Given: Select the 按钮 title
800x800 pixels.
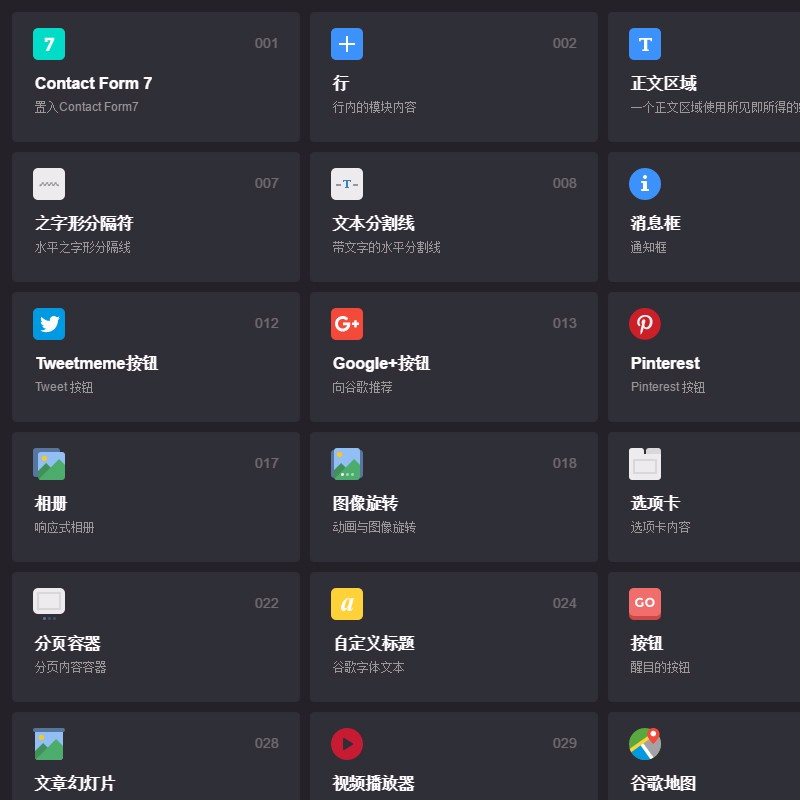Looking at the screenshot, I should tap(647, 643).
